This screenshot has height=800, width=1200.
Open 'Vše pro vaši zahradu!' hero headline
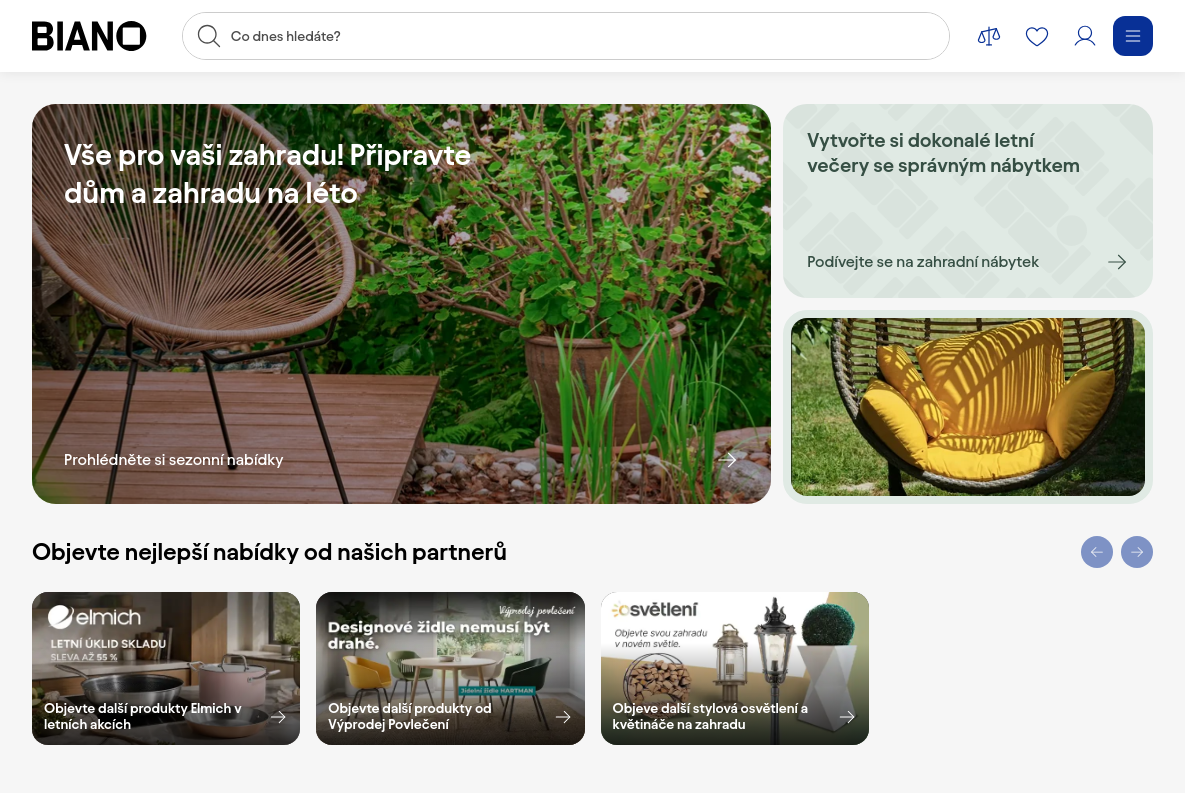tap(267, 173)
